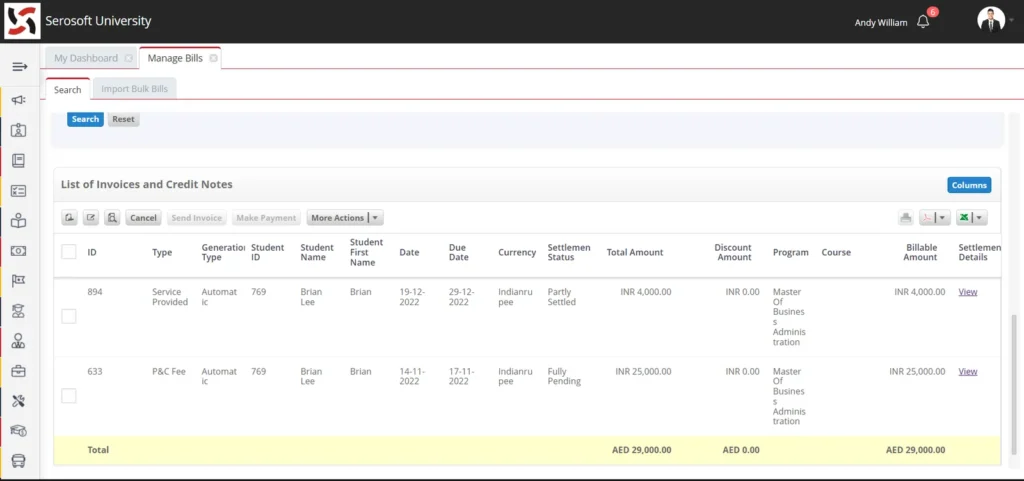The width and height of the screenshot is (1024, 481).
Task: Click the notification bell icon
Action: point(923,22)
